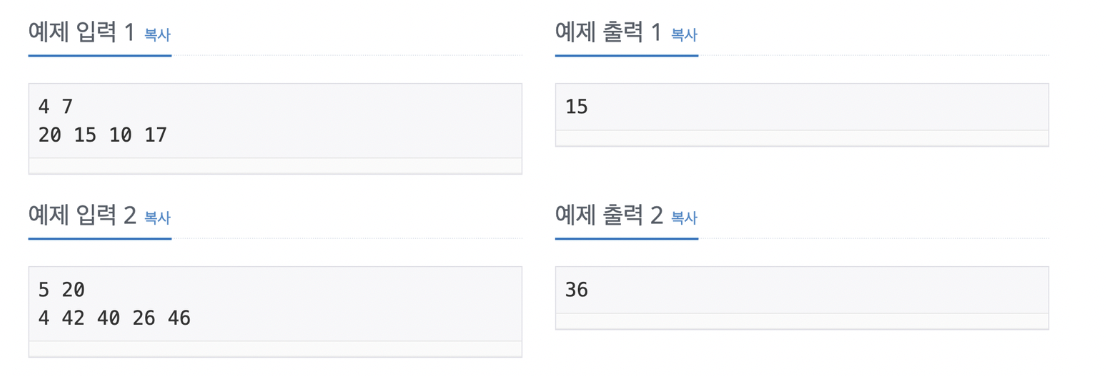Click the '5 20' line in input 2
1106x376 pixels.
point(61,290)
